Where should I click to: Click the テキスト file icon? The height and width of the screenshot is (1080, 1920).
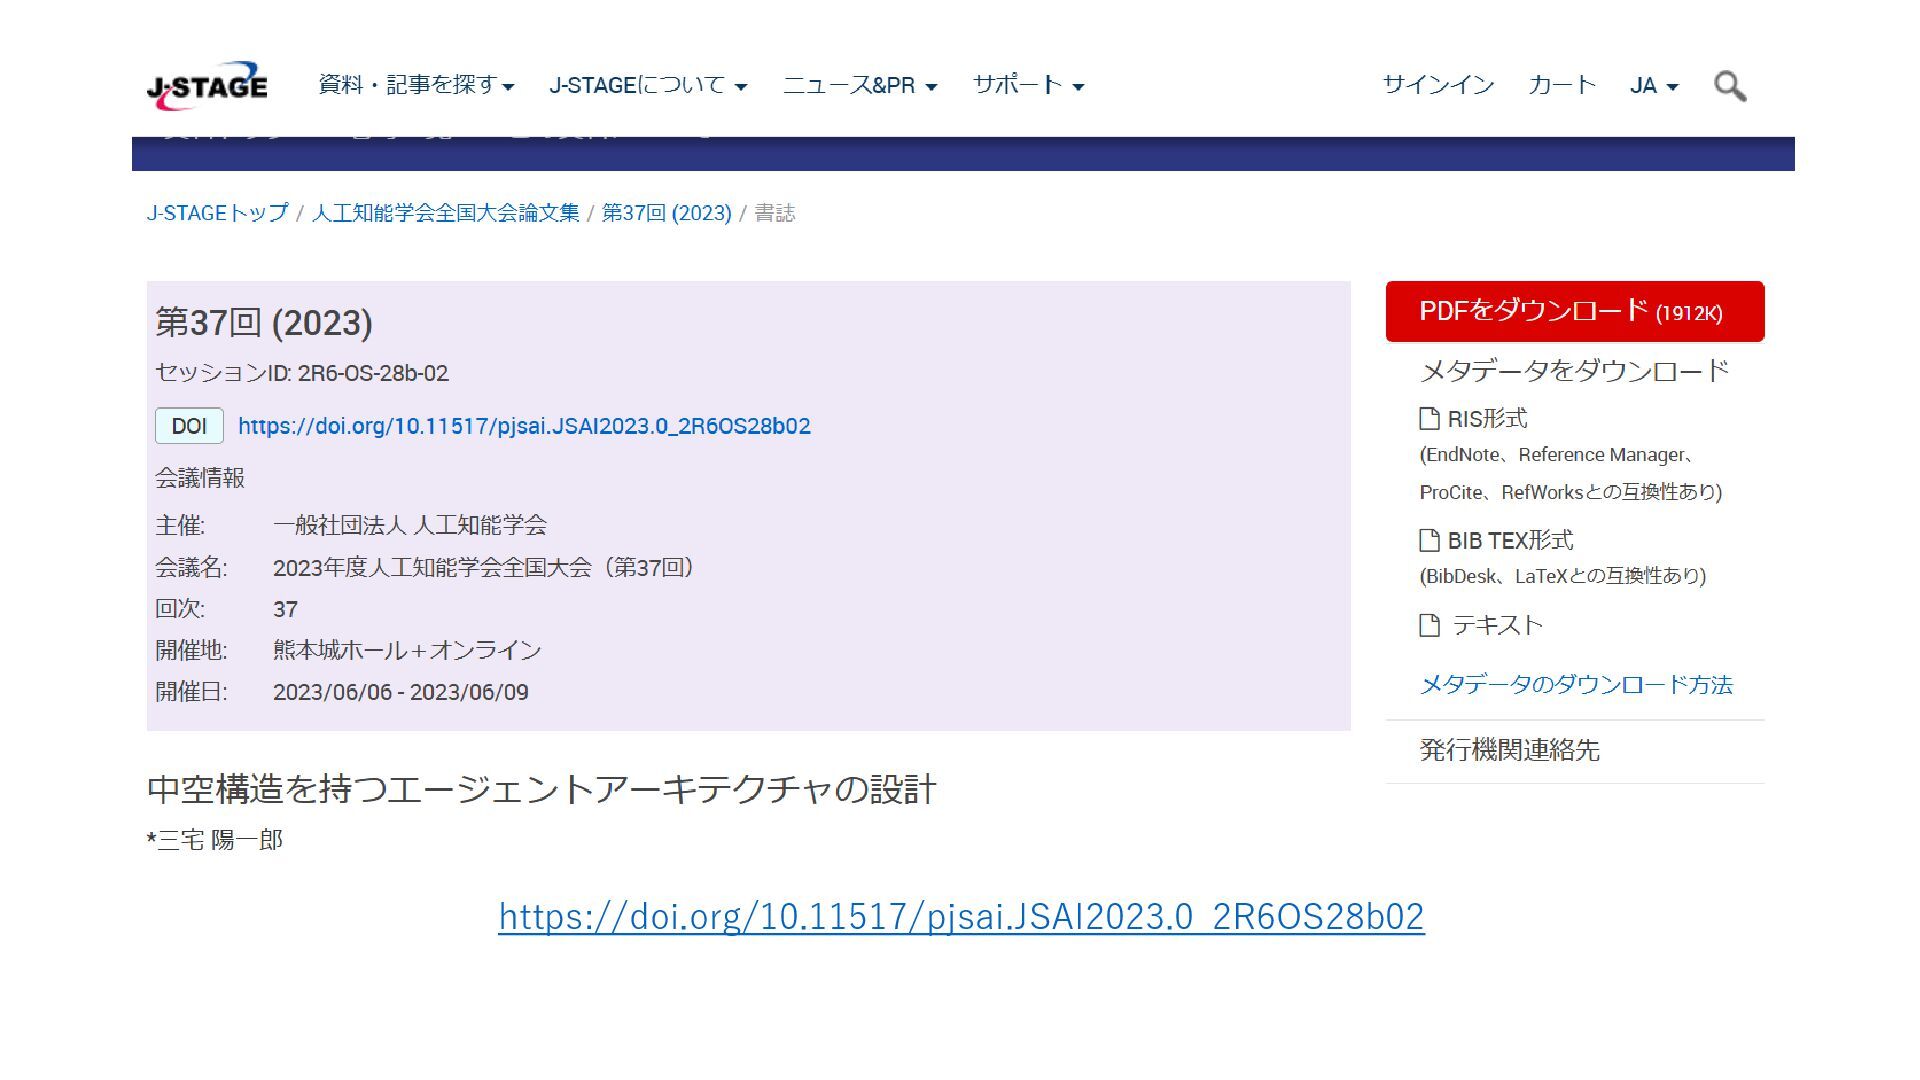tap(1429, 625)
